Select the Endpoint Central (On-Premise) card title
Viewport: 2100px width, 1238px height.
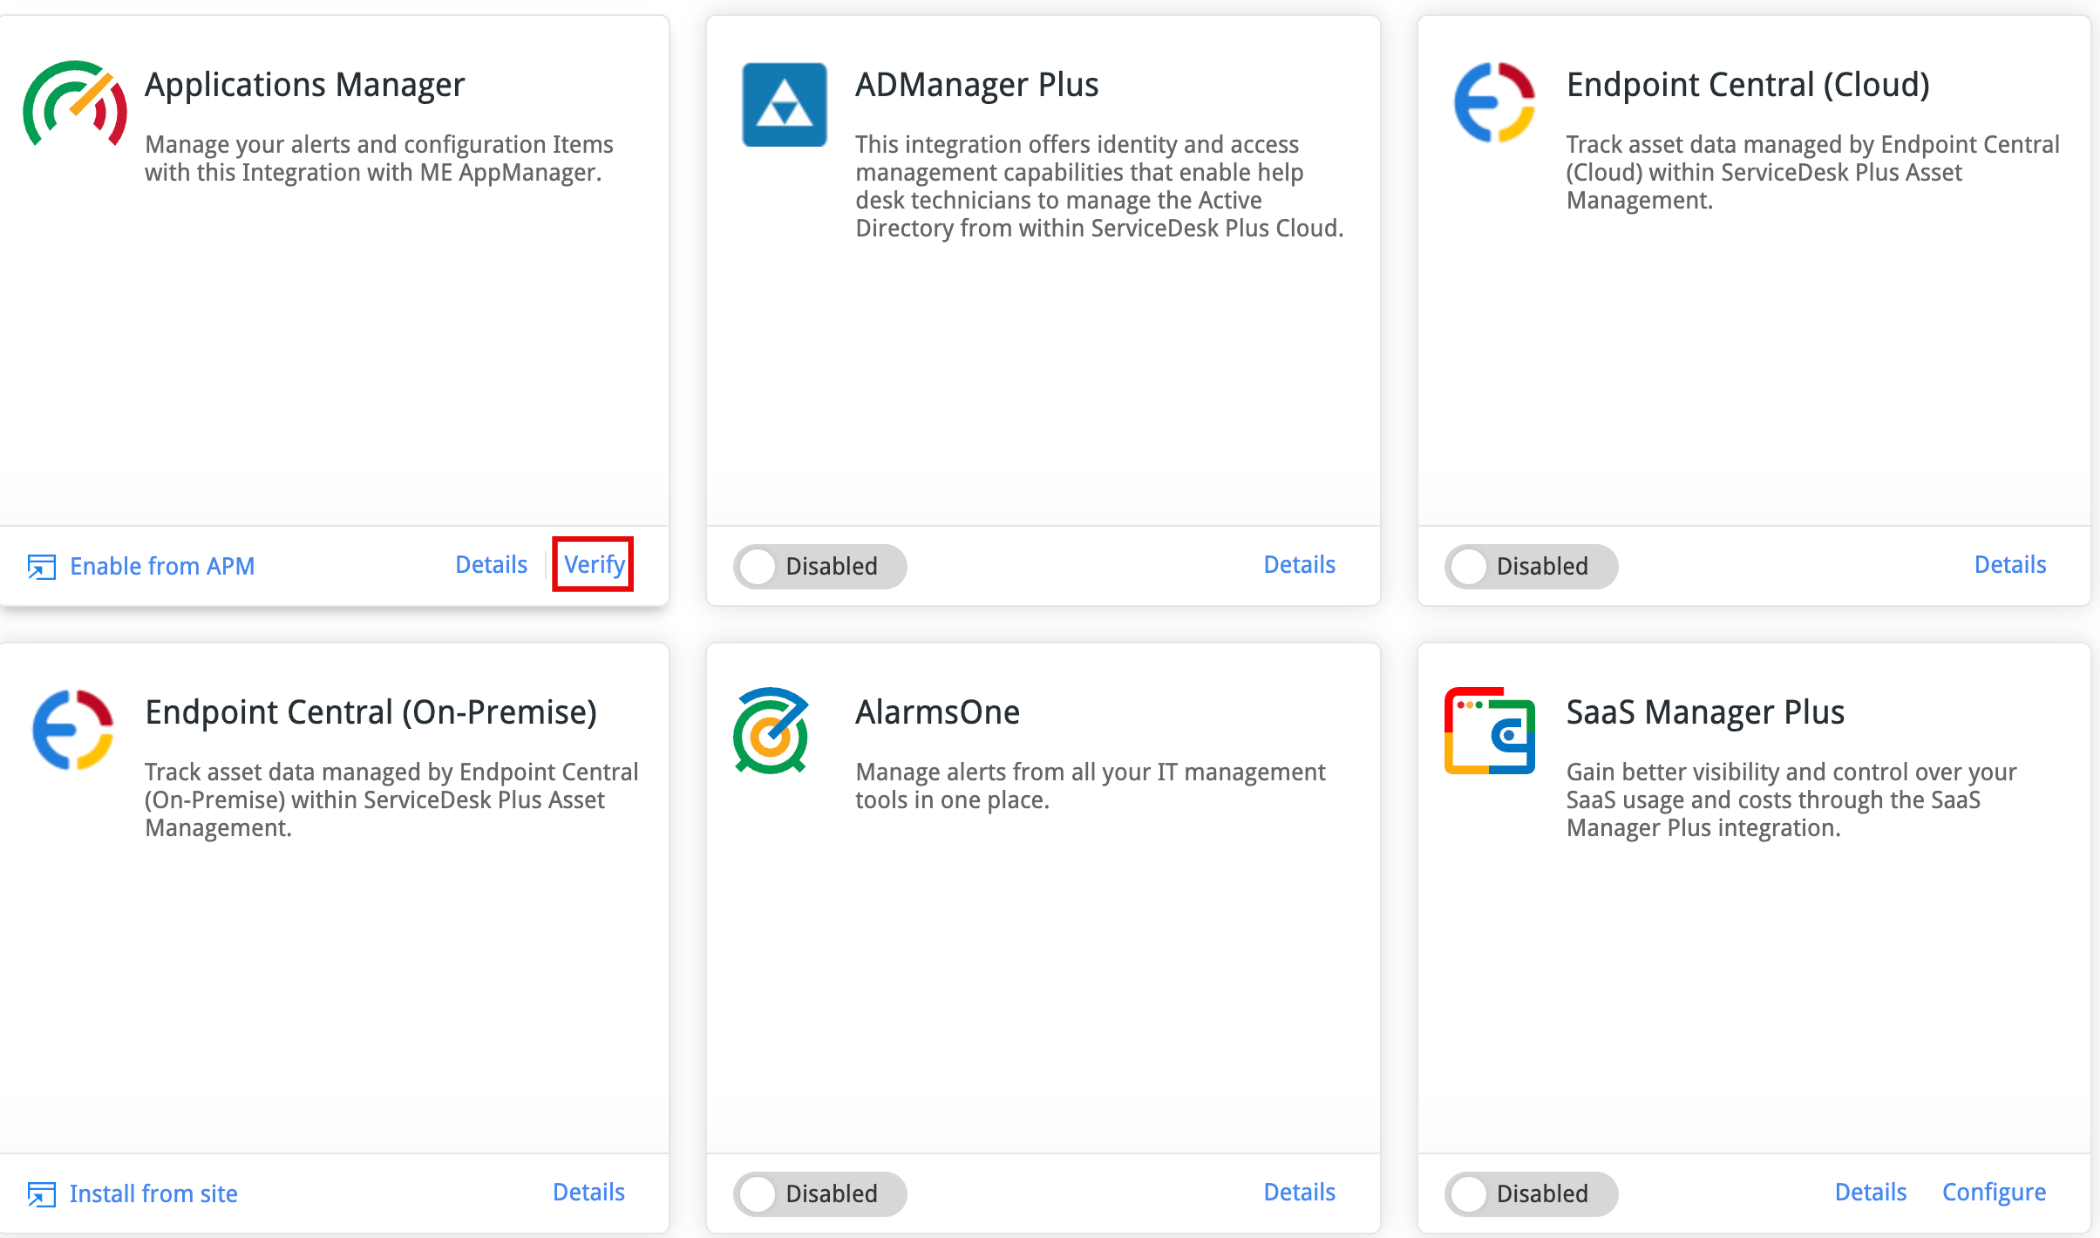371,712
